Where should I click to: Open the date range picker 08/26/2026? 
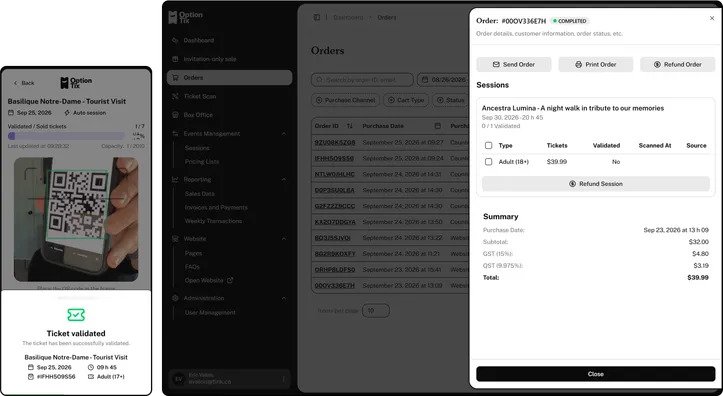[443, 80]
